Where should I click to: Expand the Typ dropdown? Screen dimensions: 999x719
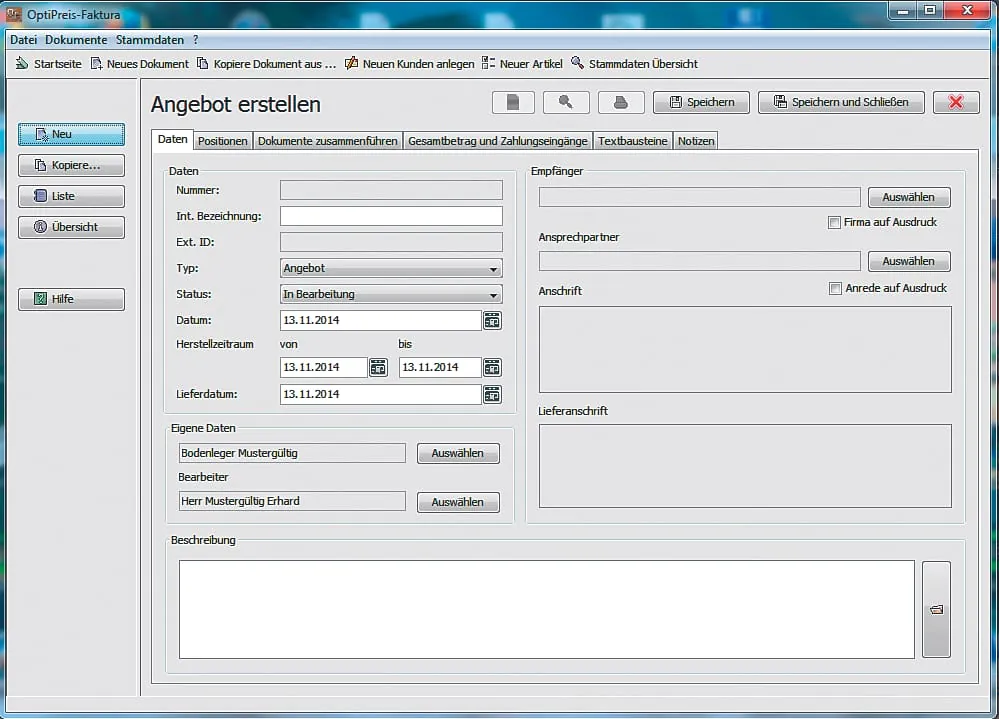493,269
